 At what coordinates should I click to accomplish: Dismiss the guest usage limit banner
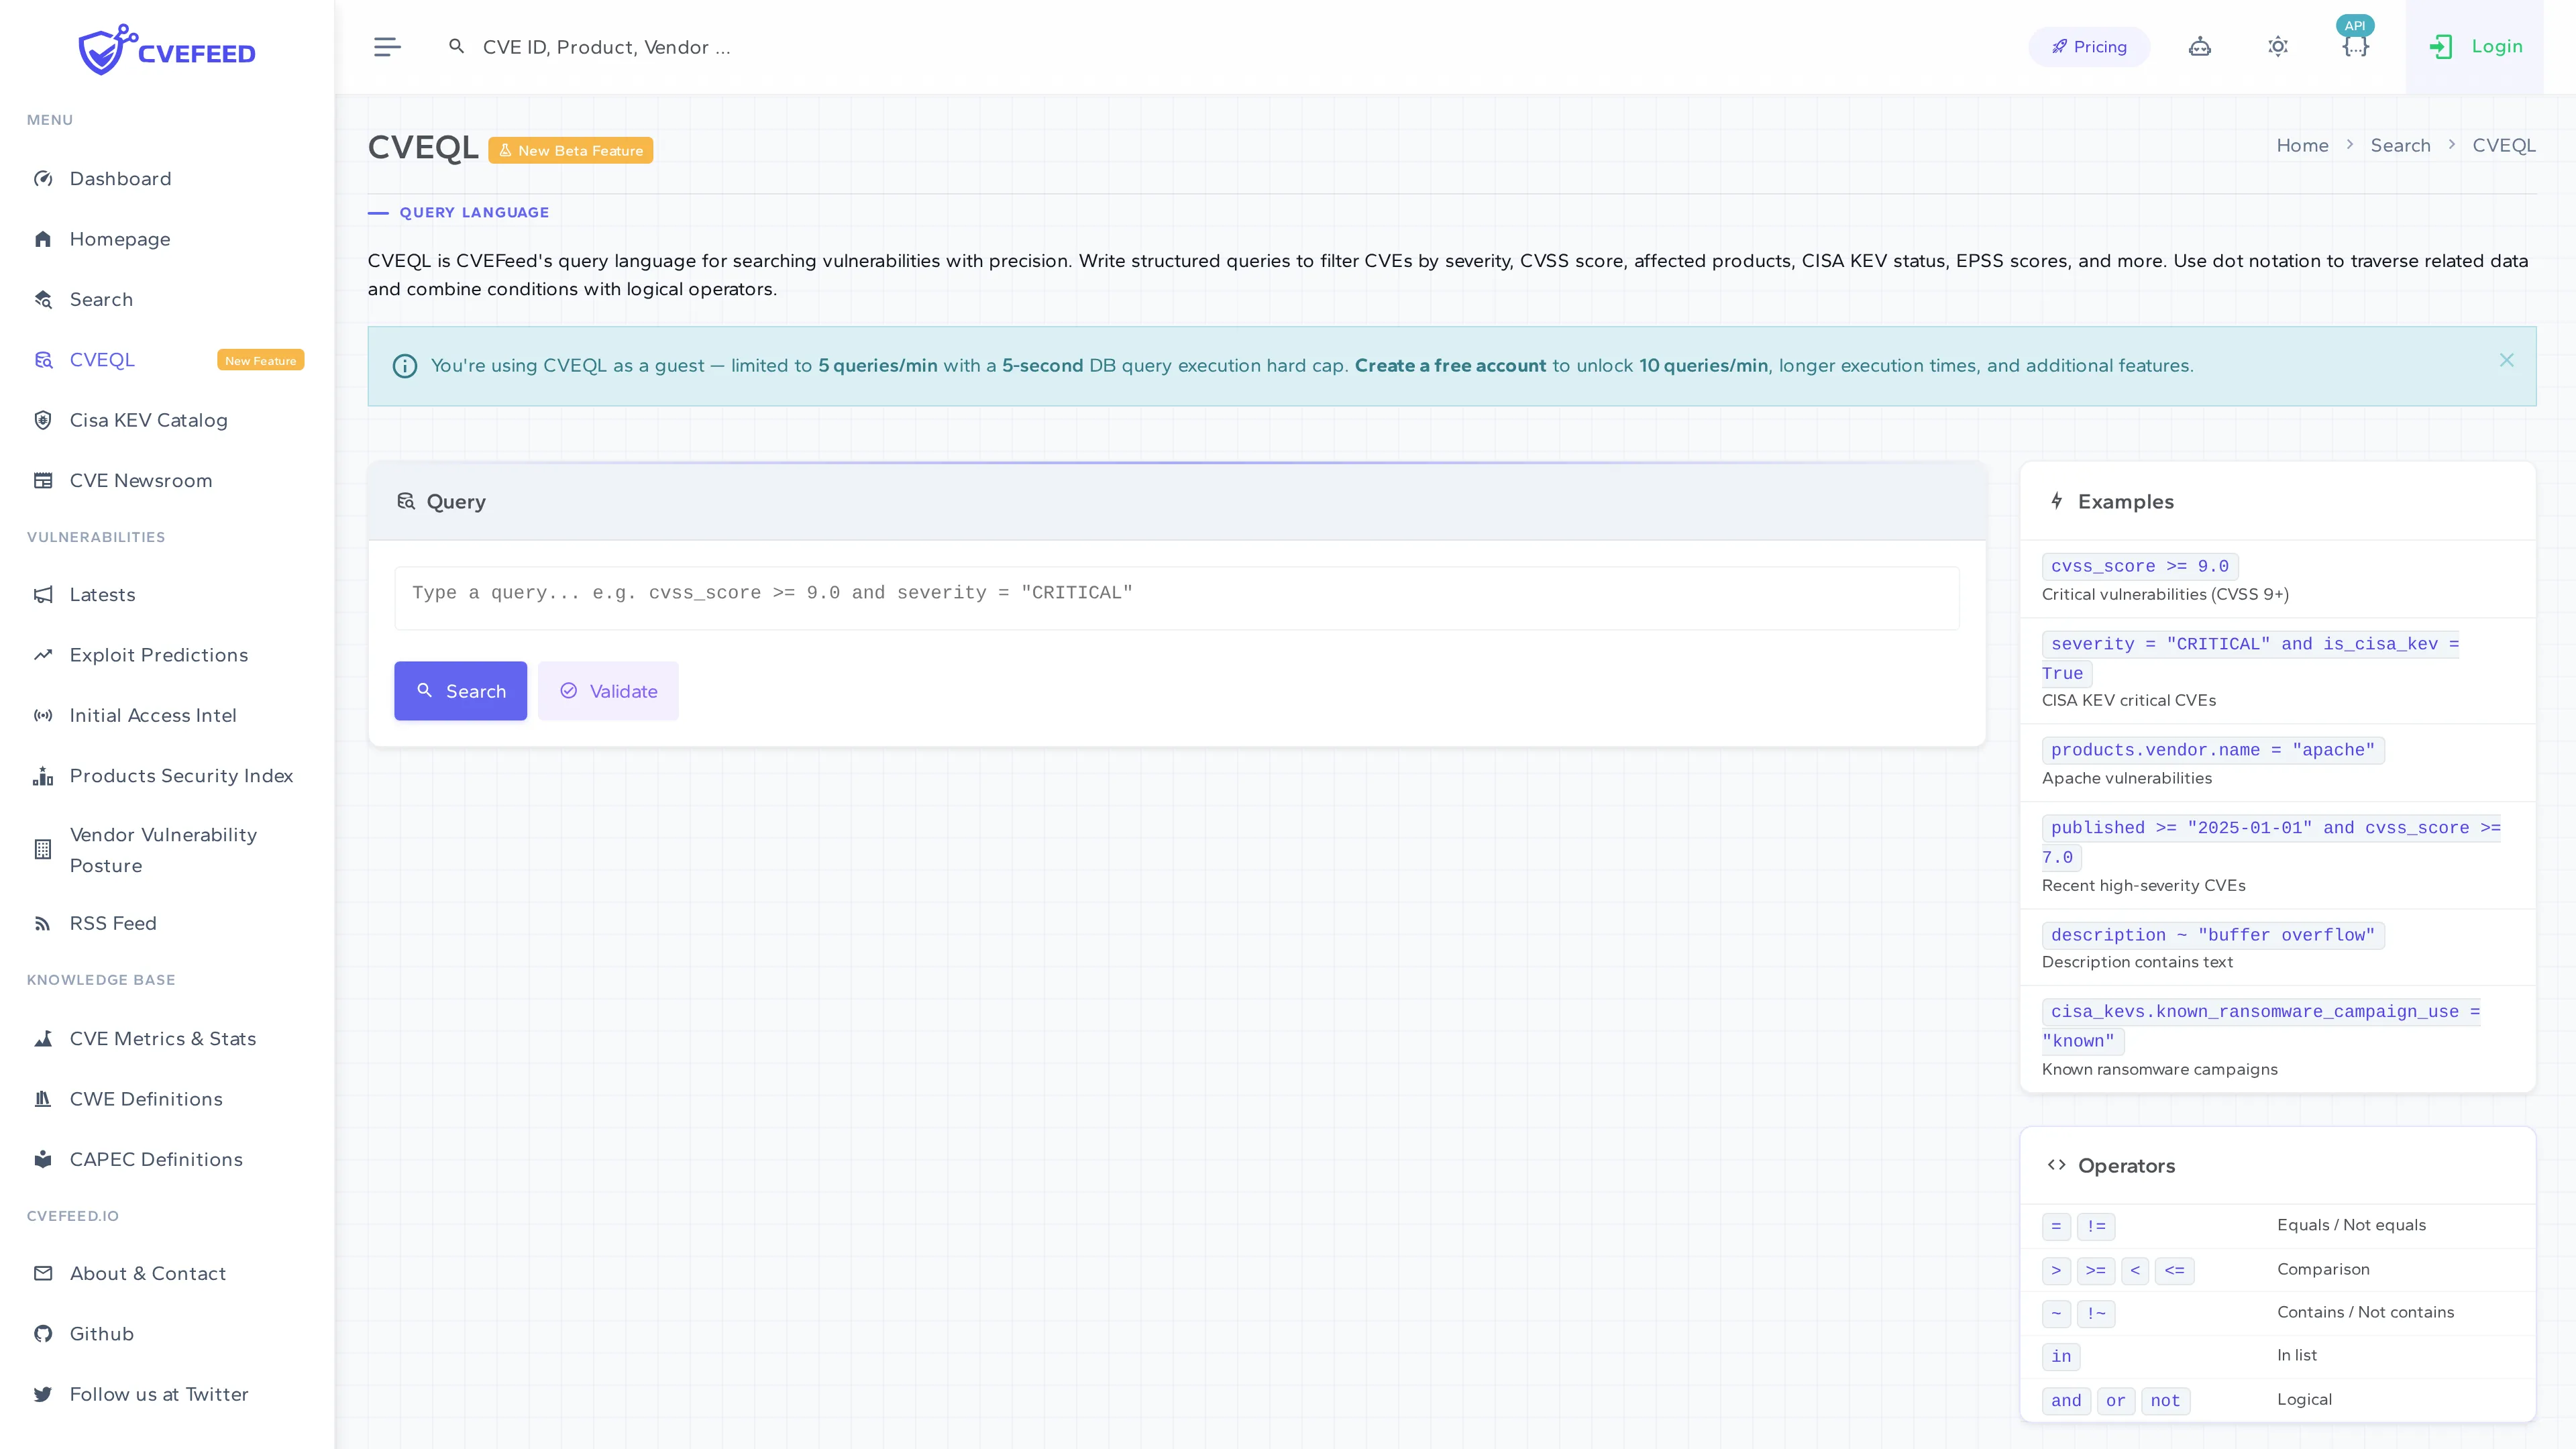(2507, 360)
